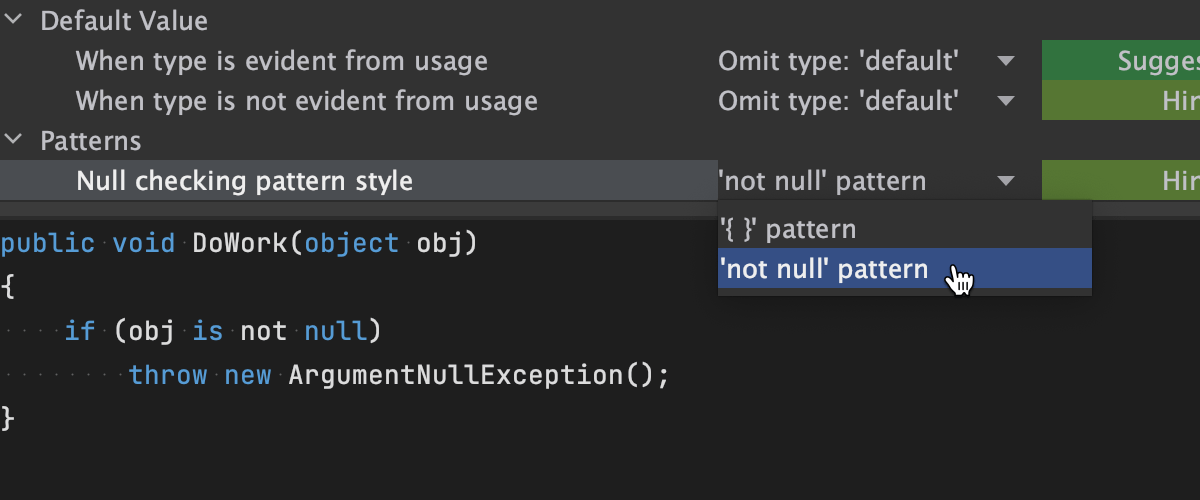The image size is (1200, 500).
Task: Click dropdown arrow on not-evident-from-usage row
Action: pyautogui.click(x=1006, y=101)
